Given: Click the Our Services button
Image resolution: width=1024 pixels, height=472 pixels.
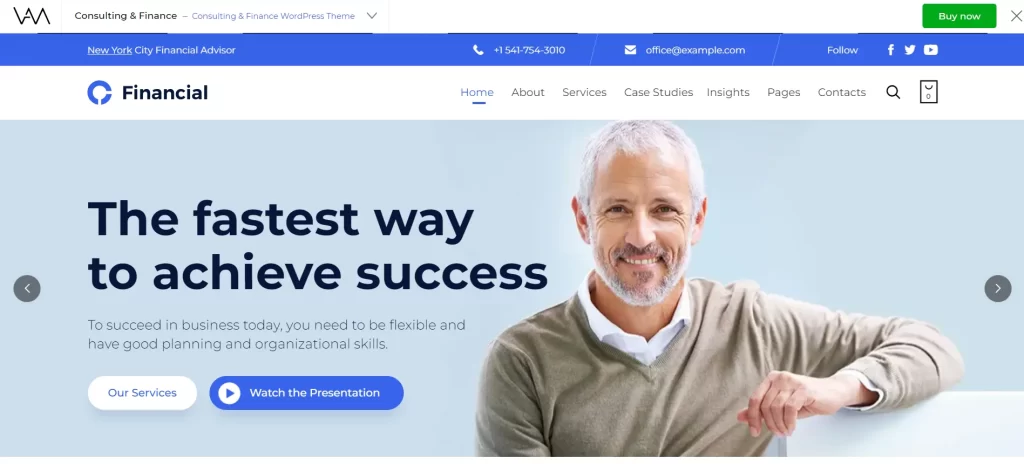Looking at the screenshot, I should 142,392.
